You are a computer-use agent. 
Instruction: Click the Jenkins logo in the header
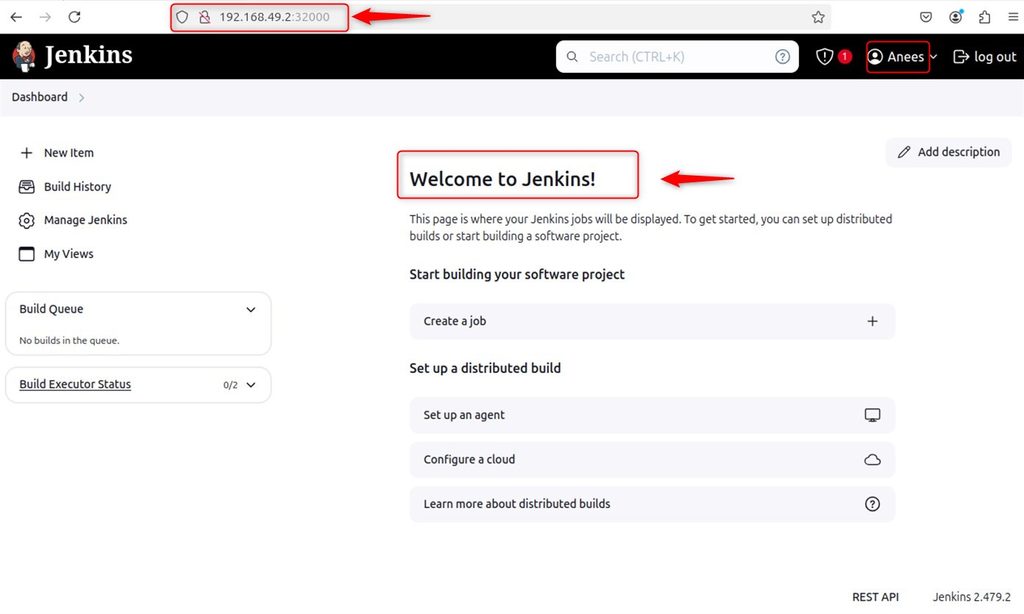coord(24,56)
